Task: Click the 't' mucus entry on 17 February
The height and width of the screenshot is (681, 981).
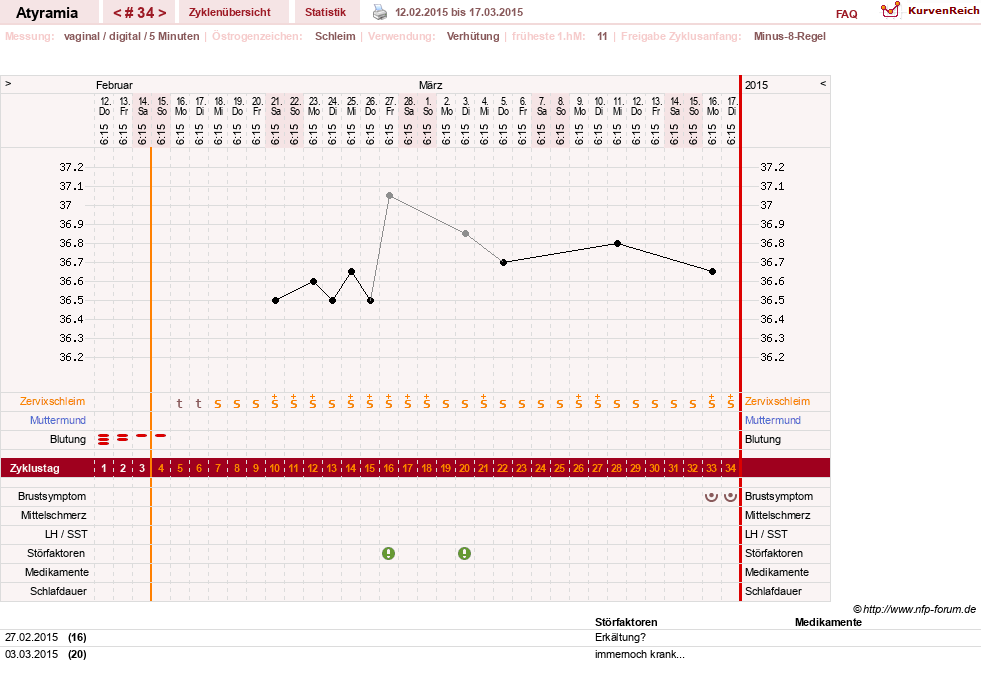Action: click(x=199, y=404)
